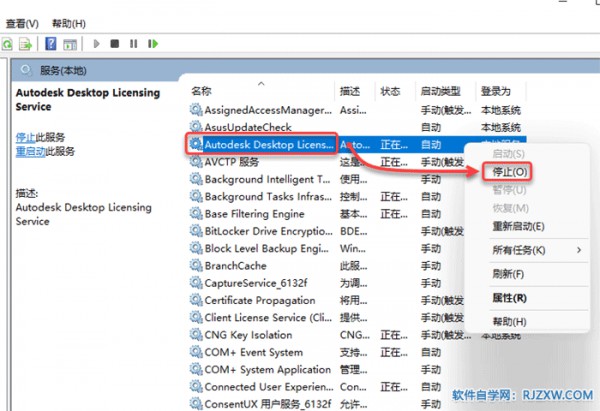Click gear icon of Connected User Experiences
600x411 pixels.
(196, 387)
